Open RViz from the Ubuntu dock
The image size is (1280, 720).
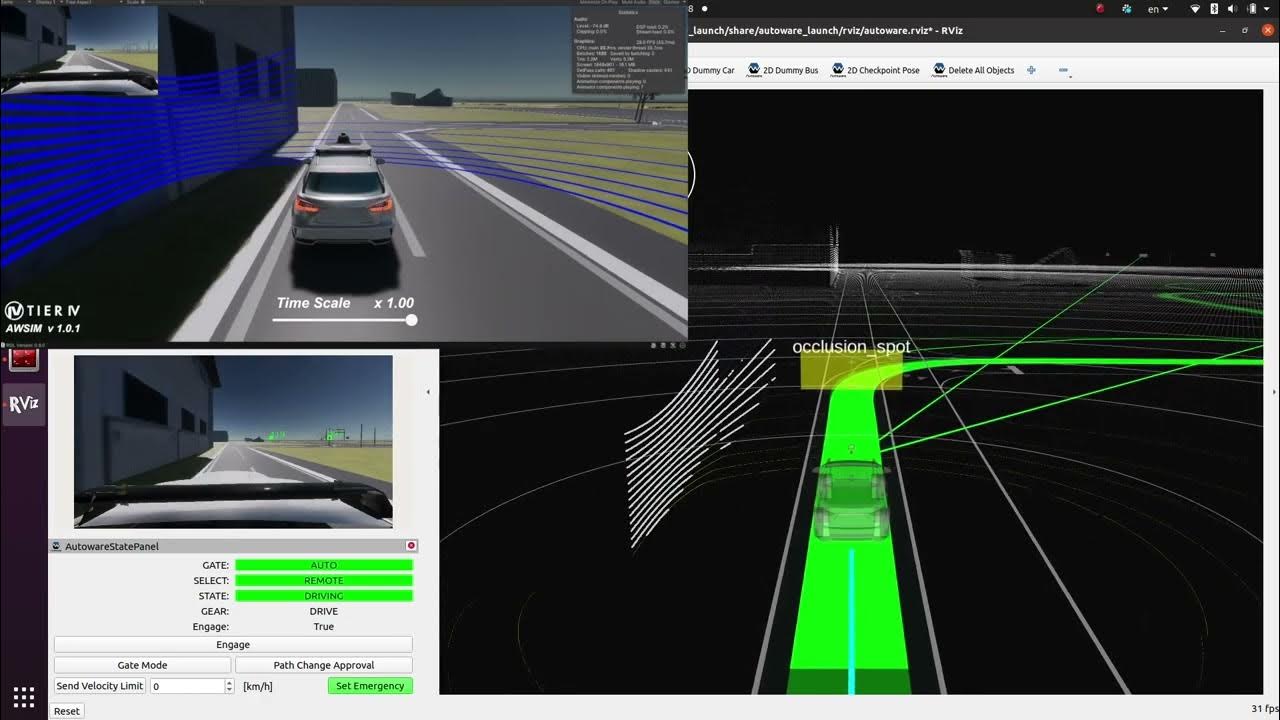(x=24, y=404)
